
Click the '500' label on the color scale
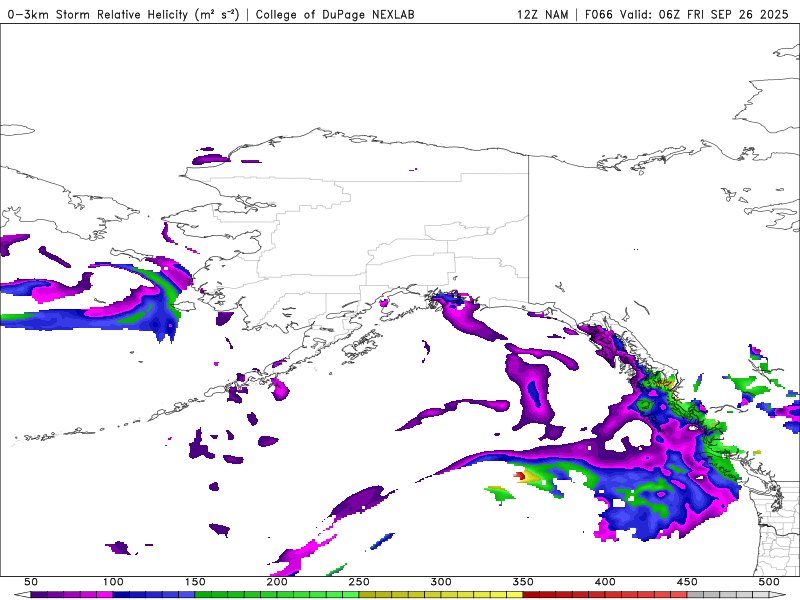(769, 582)
